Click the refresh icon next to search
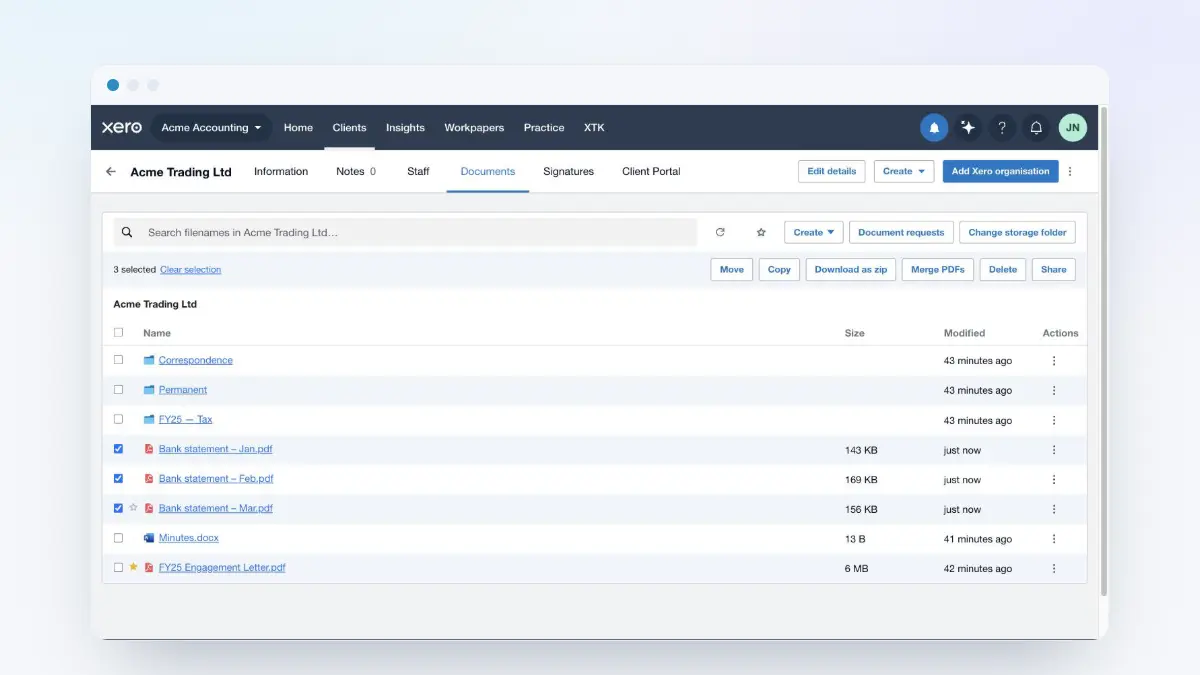This screenshot has width=1200, height=675. (720, 232)
